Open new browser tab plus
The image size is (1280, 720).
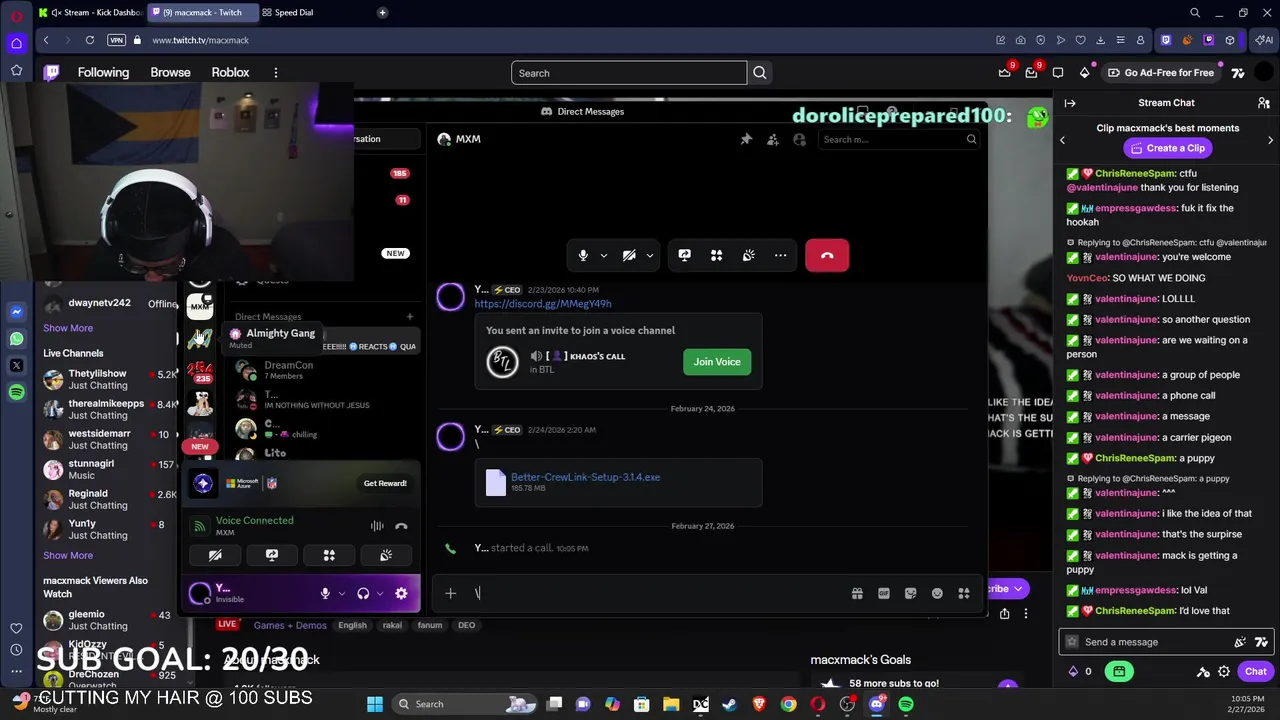click(382, 12)
